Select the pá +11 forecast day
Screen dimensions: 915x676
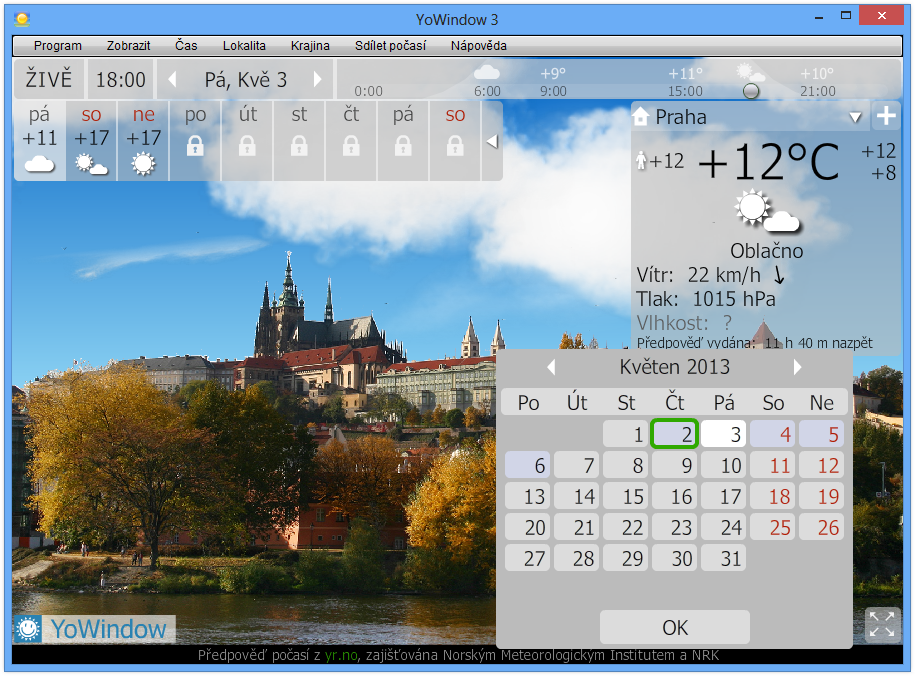(x=40, y=141)
